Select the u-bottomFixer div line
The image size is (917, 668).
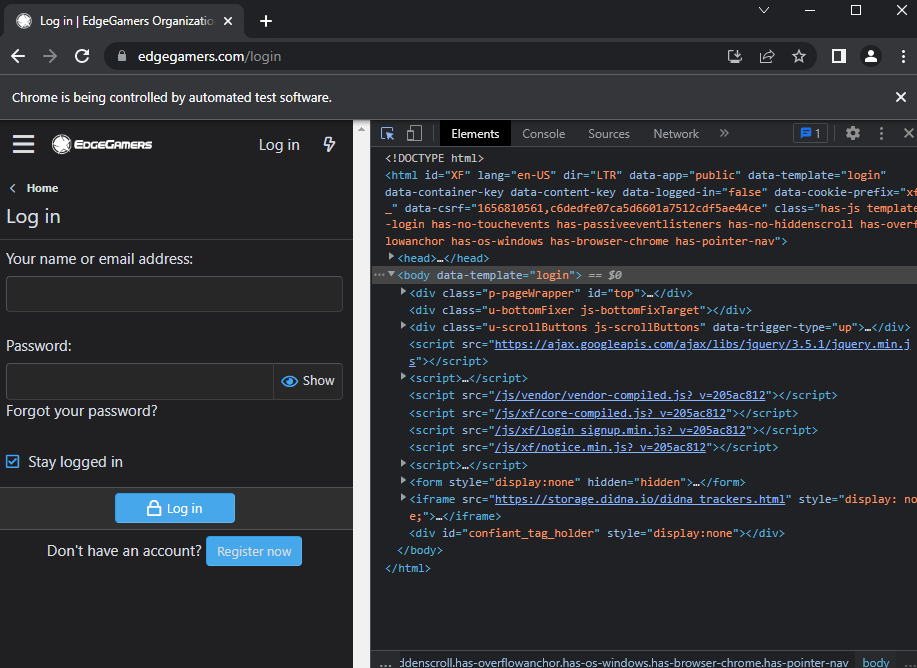[580, 310]
